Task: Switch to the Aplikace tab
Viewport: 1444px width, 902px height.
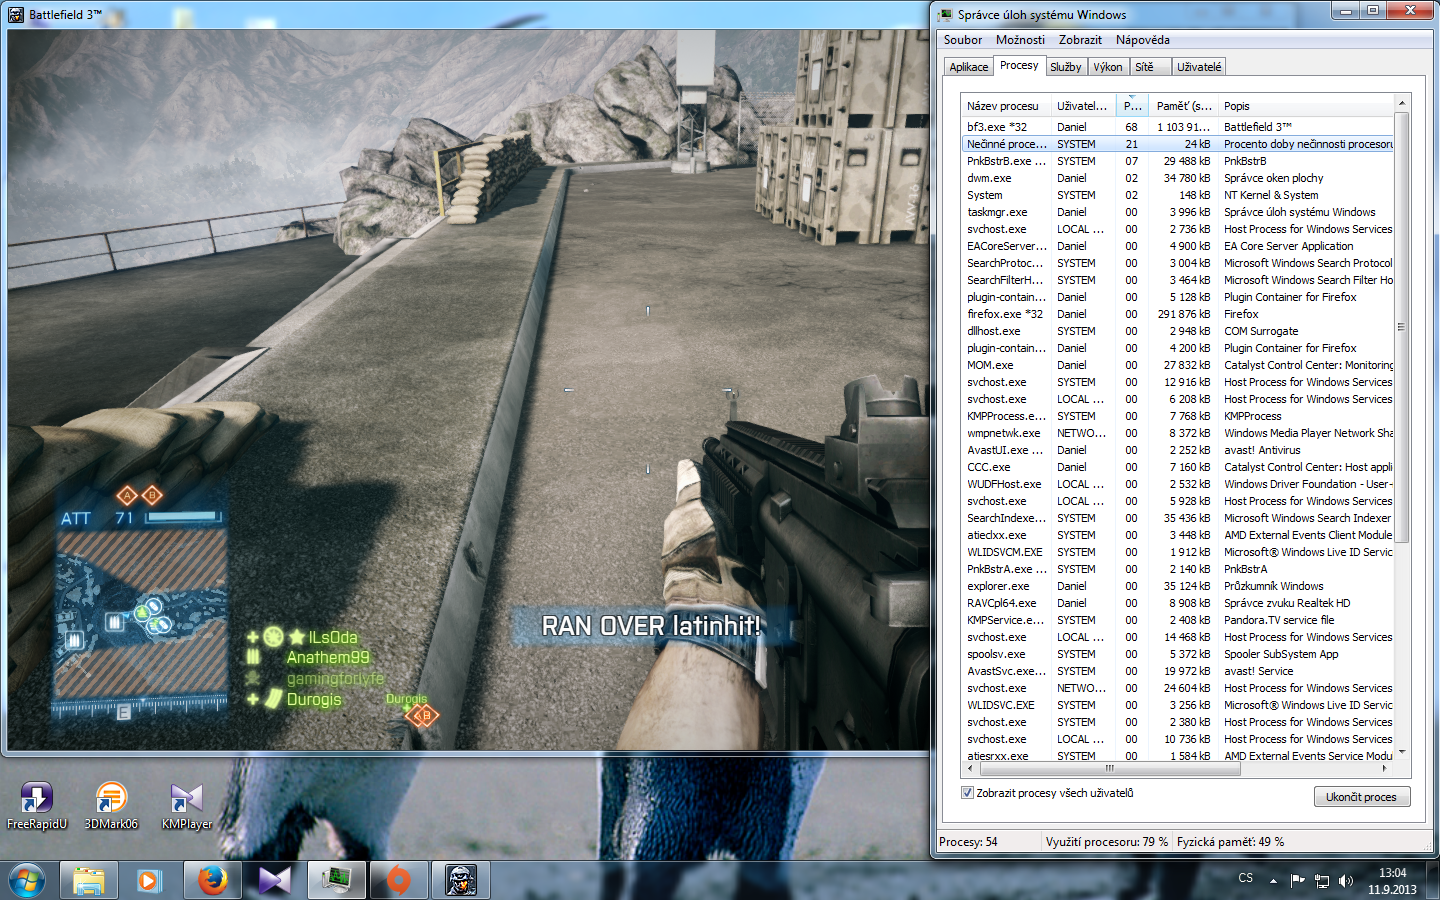Action: (968, 67)
